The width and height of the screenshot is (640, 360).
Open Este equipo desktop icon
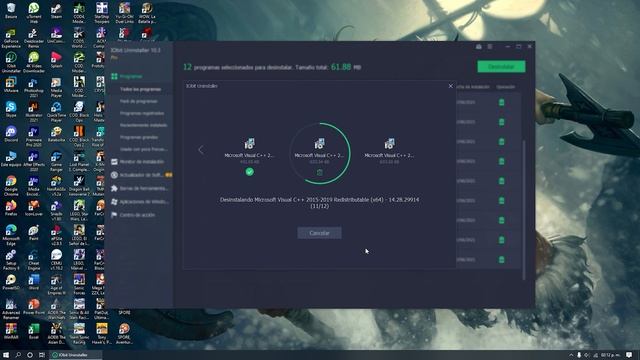pyautogui.click(x=11, y=159)
